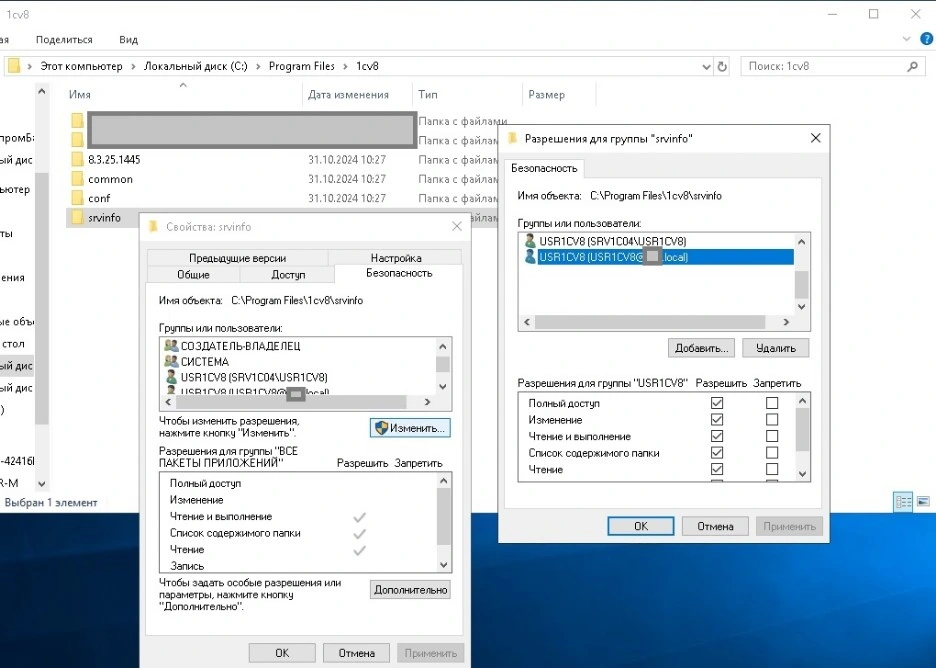Screen dimensions: 936x668
Task: Switch to large thumbnails view icon
Action: click(921, 502)
